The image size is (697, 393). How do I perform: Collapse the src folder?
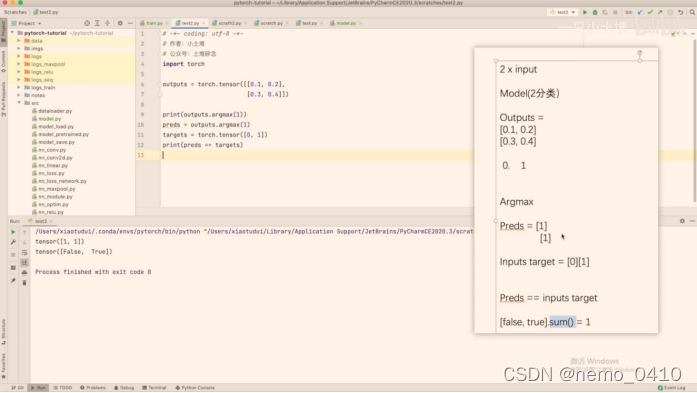[19, 103]
